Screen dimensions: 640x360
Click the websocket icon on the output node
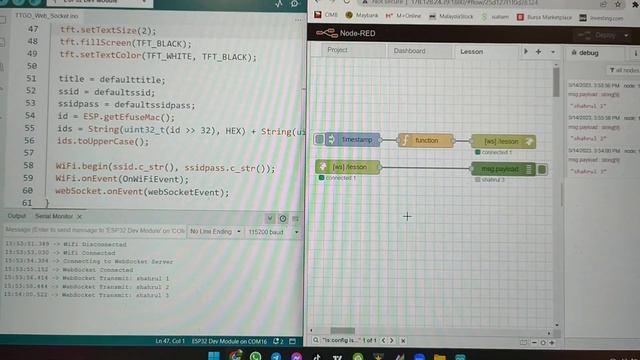[x=529, y=142]
